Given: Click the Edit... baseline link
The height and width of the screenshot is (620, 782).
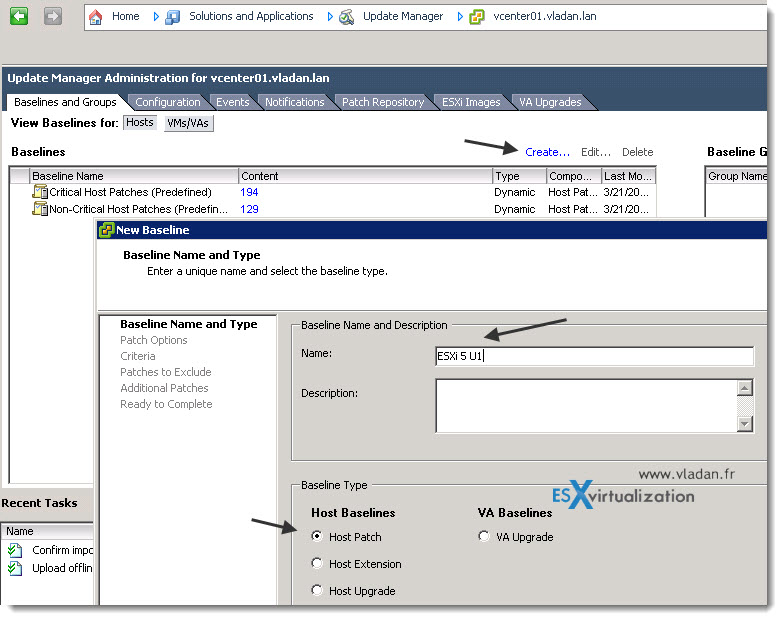Looking at the screenshot, I should pyautogui.click(x=595, y=152).
